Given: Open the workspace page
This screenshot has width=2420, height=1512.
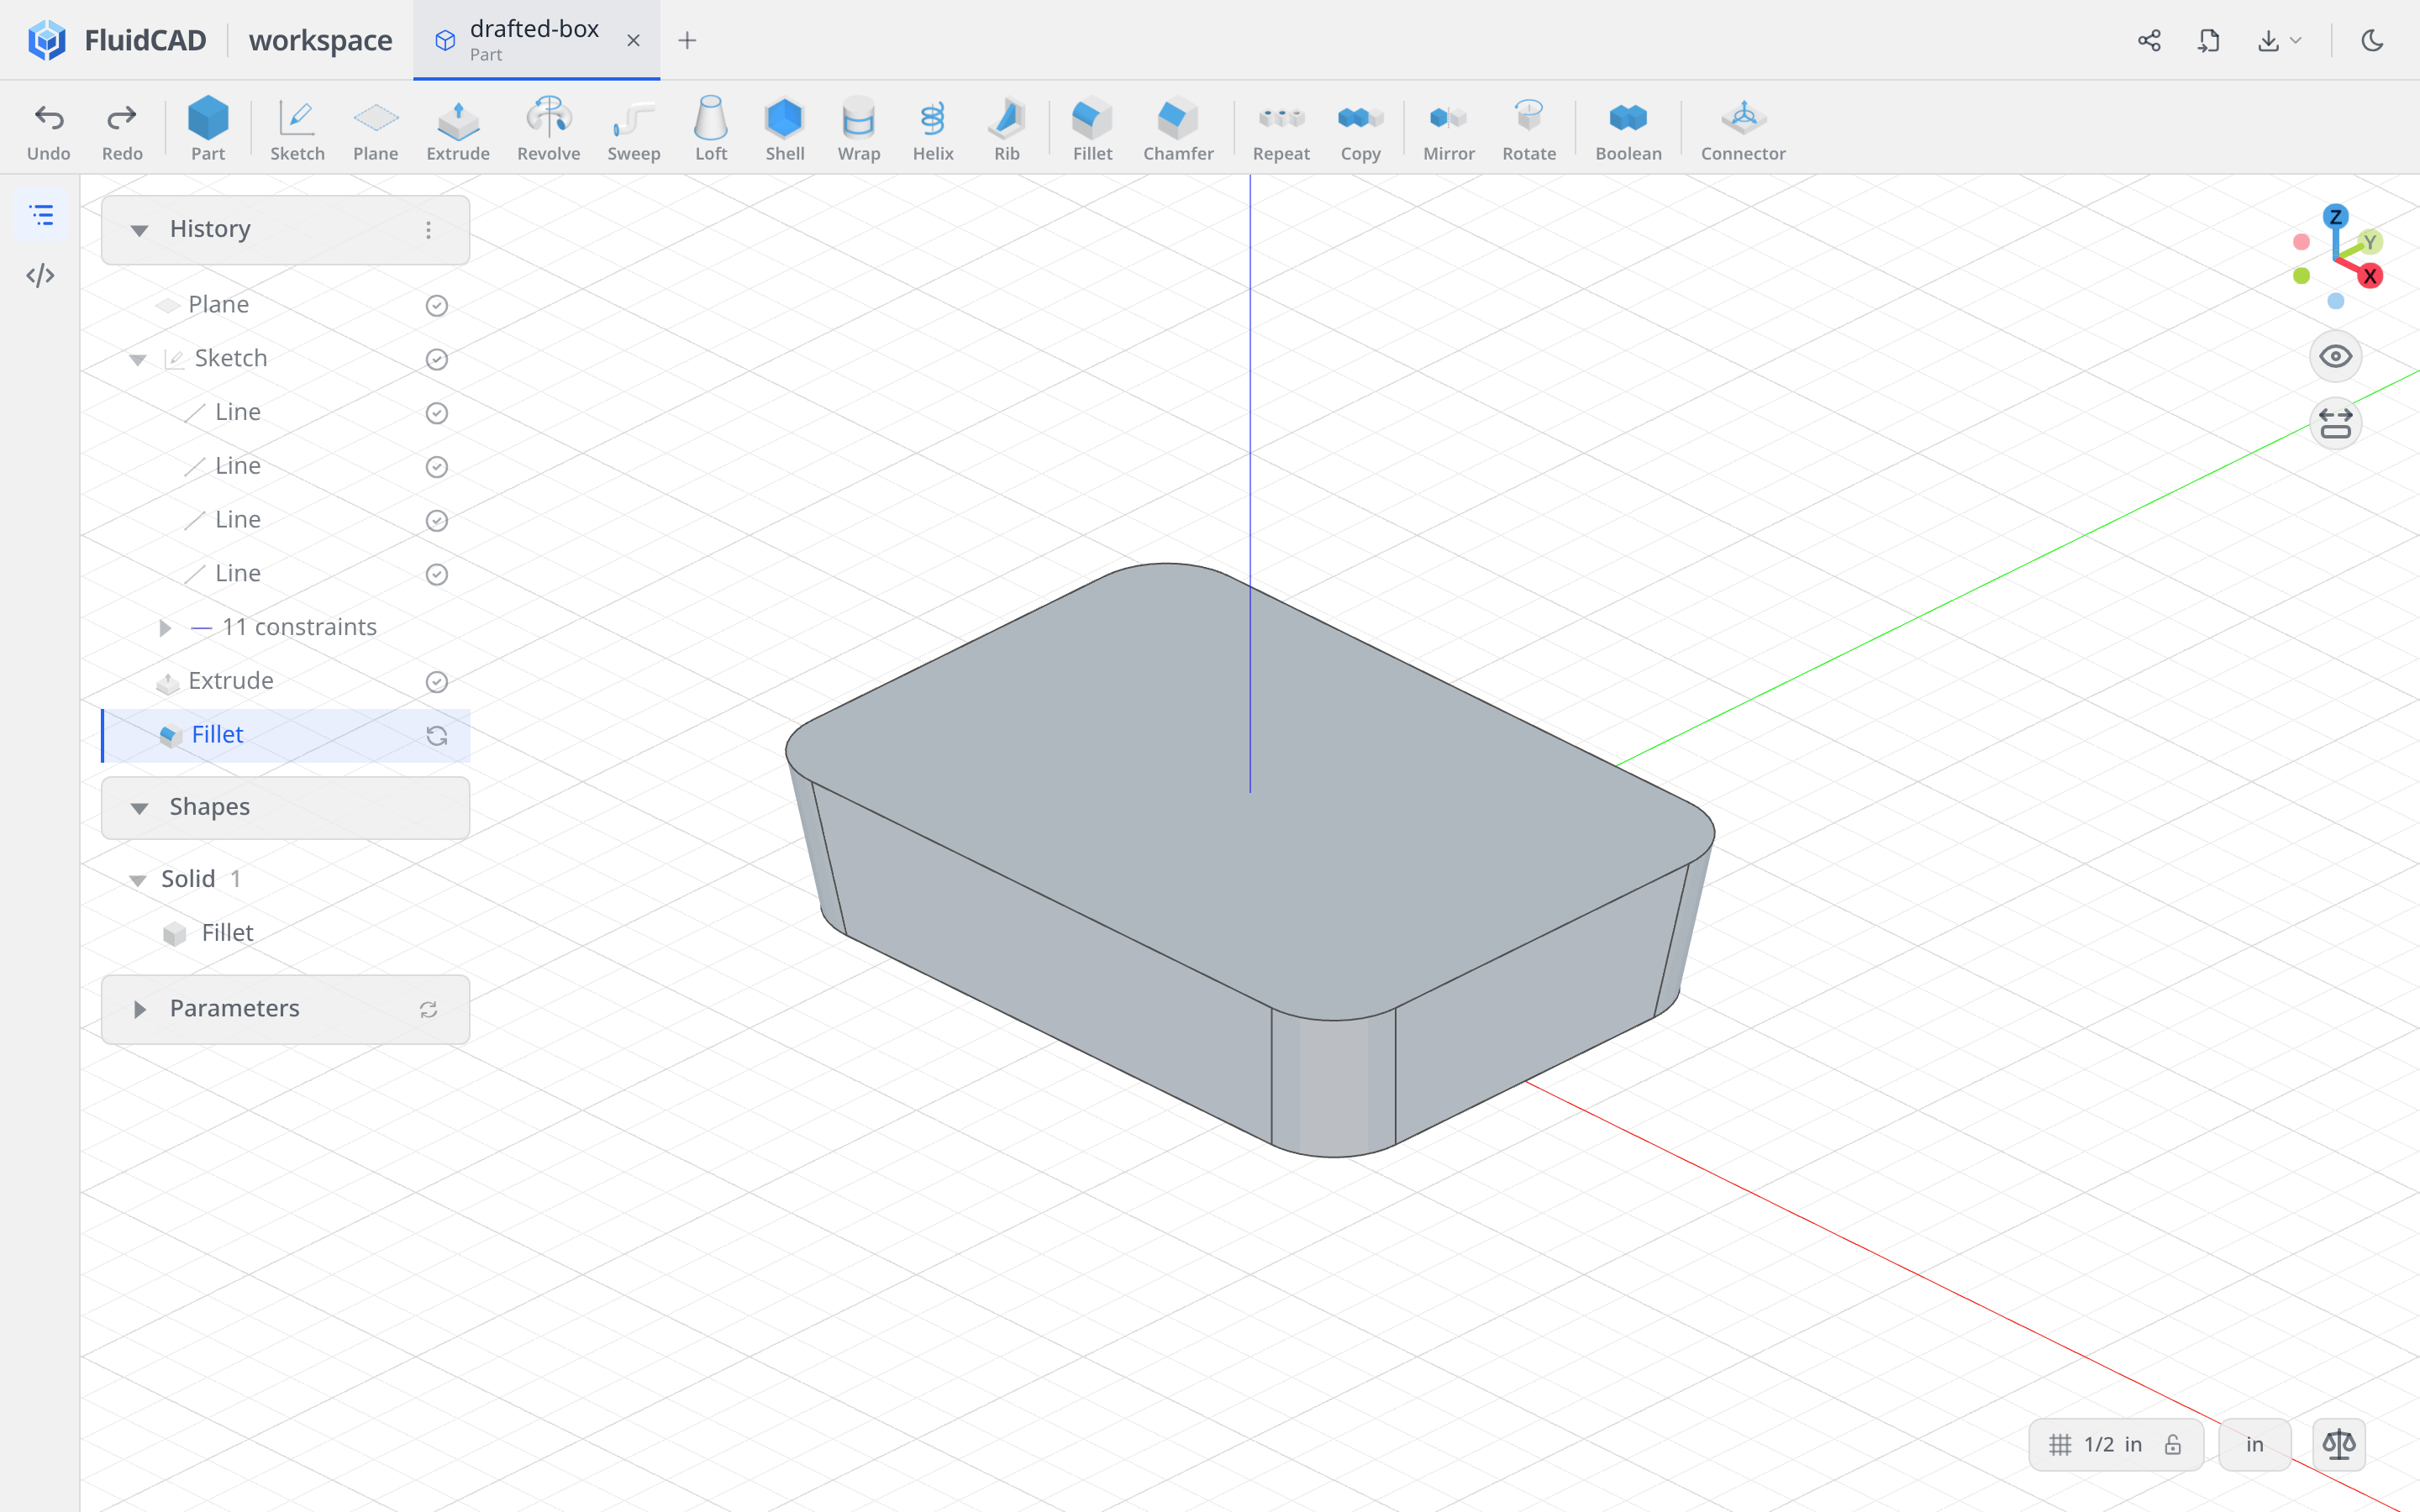Looking at the screenshot, I should click(320, 40).
